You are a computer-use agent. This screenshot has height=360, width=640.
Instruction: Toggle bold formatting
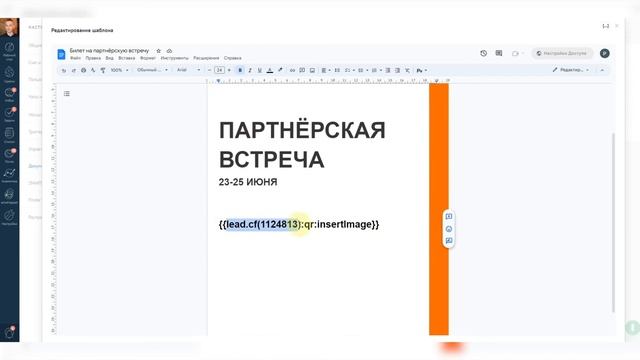pyautogui.click(x=240, y=70)
